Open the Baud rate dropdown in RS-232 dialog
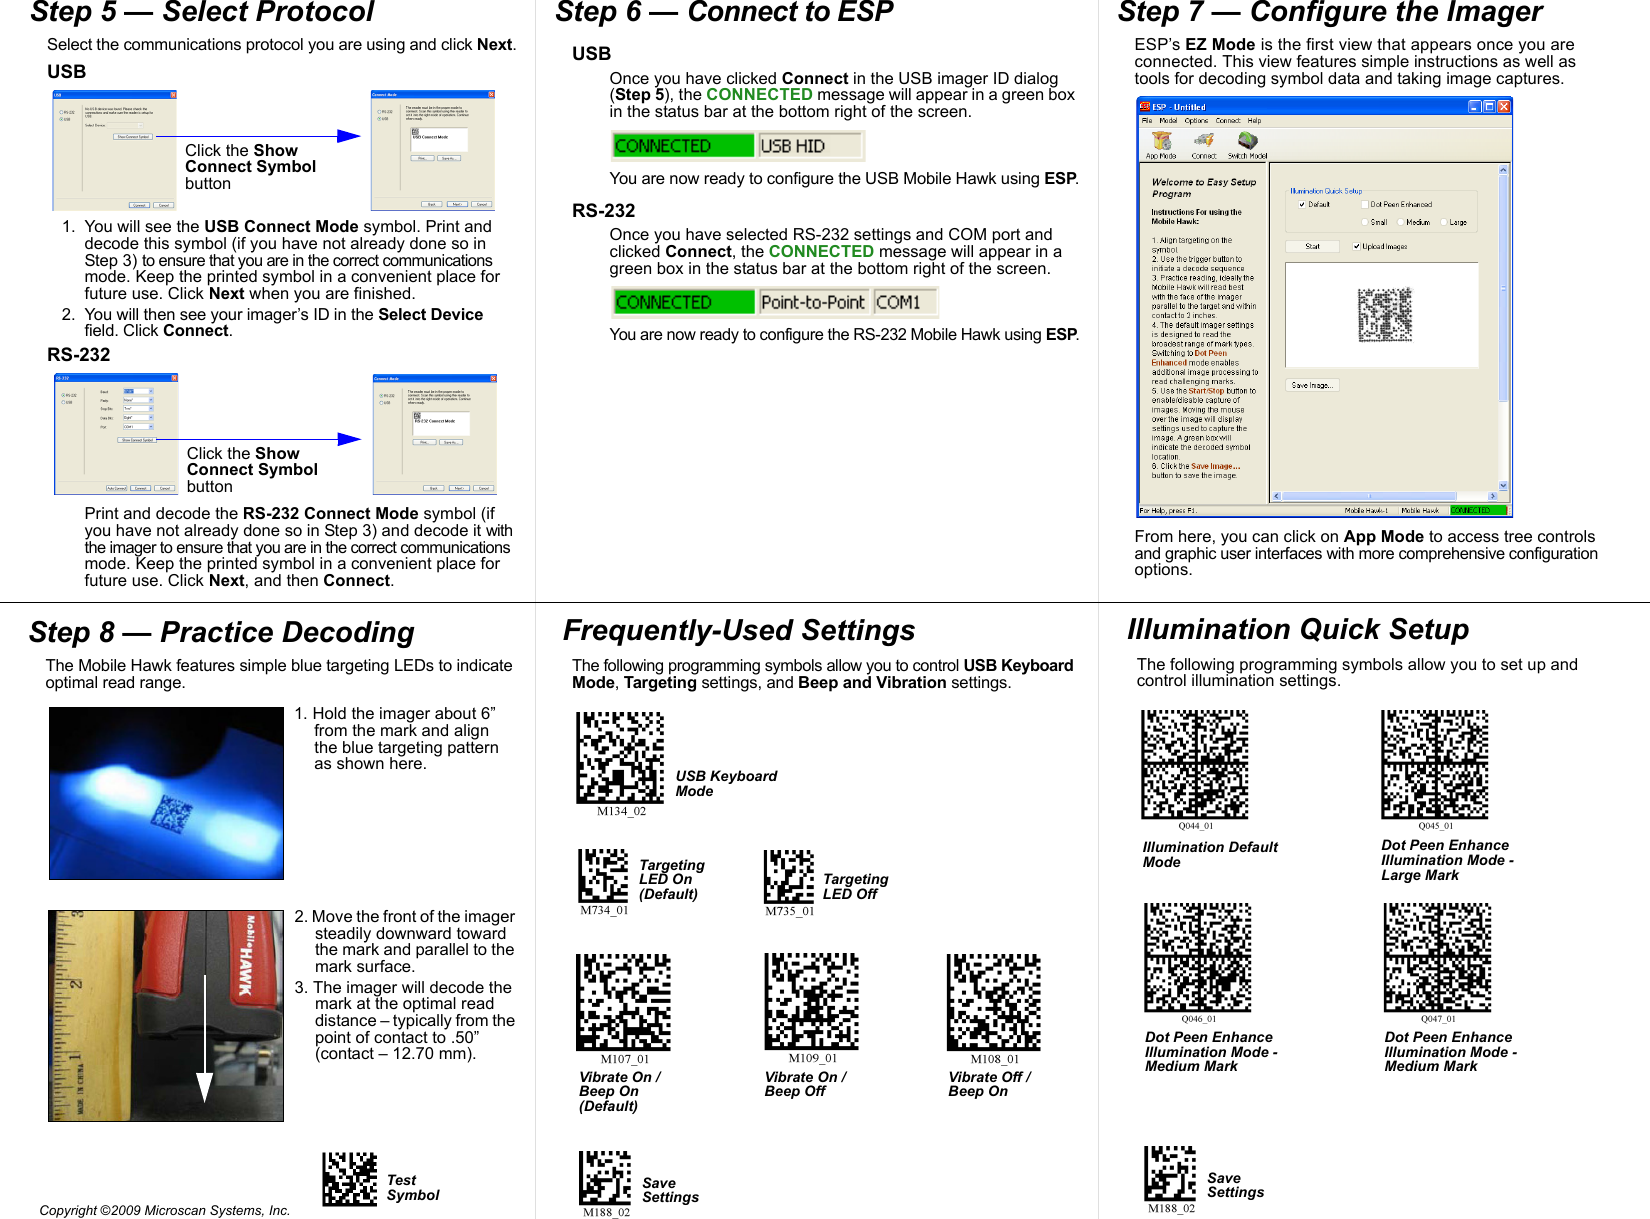 (x=151, y=391)
